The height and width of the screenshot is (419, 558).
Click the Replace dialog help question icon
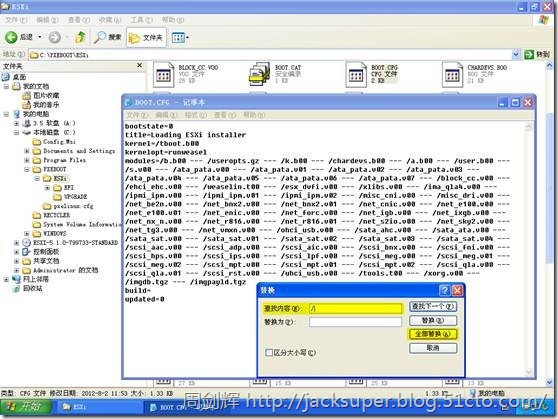pyautogui.click(x=445, y=290)
